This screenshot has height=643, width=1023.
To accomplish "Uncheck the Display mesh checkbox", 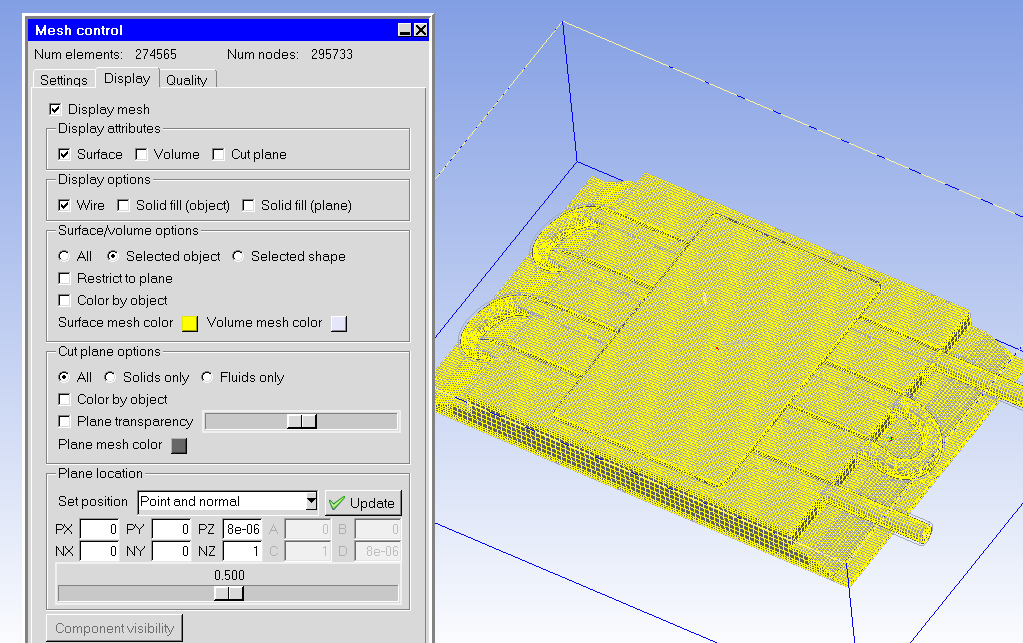I will (55, 109).
